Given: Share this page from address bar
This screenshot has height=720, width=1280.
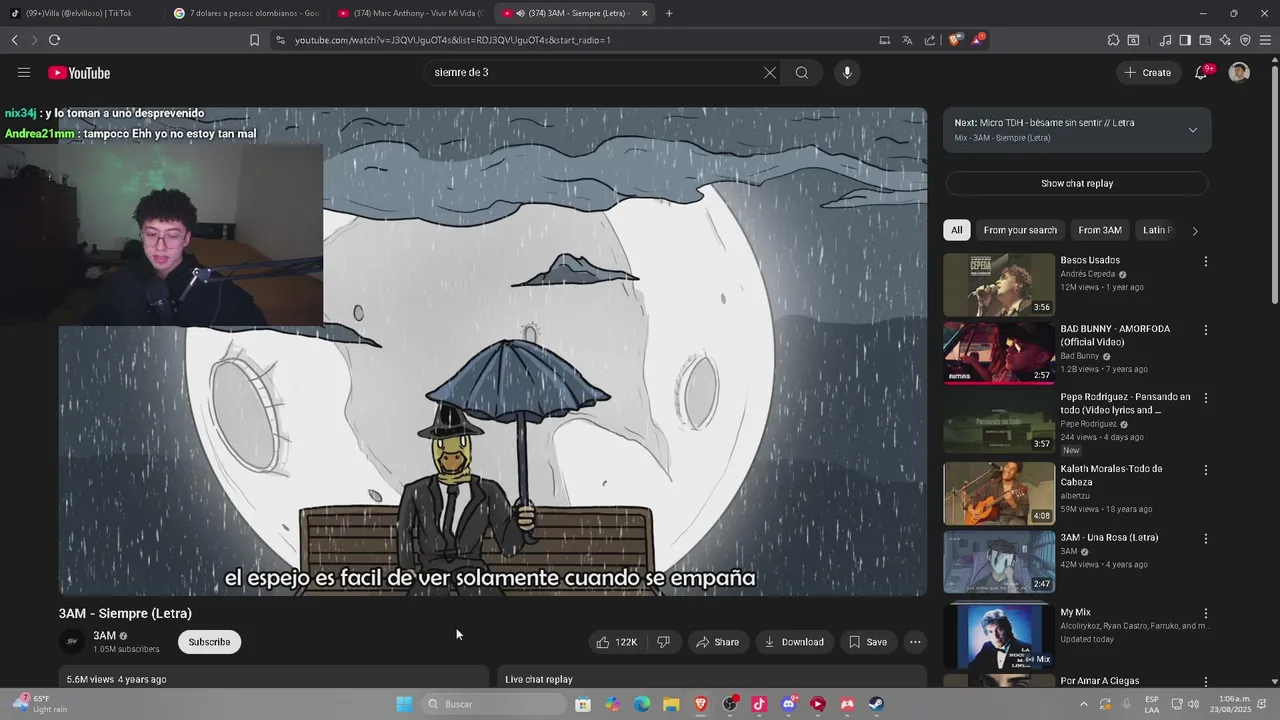Looking at the screenshot, I should tap(930, 40).
